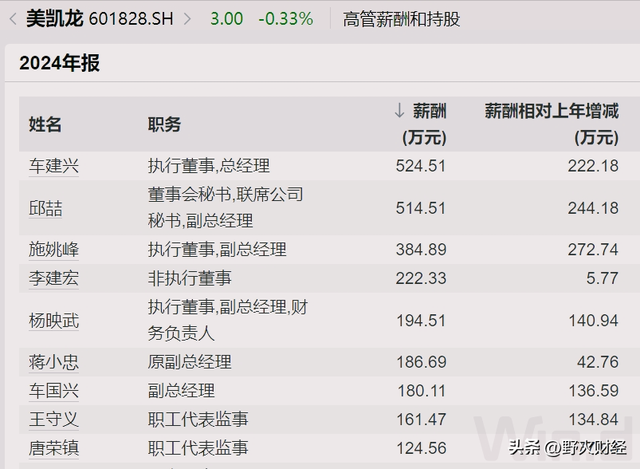The height and width of the screenshot is (469, 640).
Task: Open executive link 邱喆
Action: coord(45,208)
